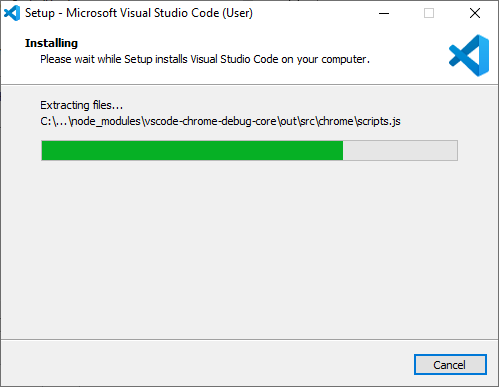The height and width of the screenshot is (387, 499).
Task: Click the empty gray area below progress bar
Action: click(249, 250)
